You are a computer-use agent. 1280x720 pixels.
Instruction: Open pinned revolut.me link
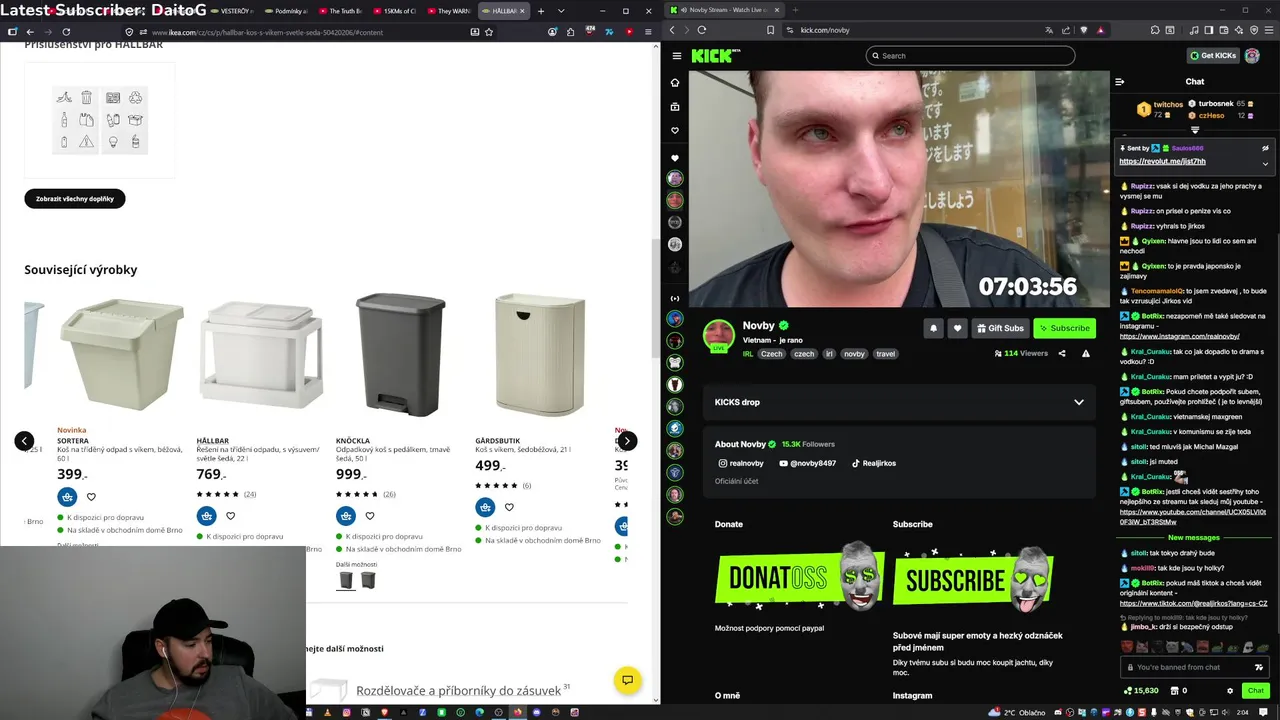(x=1162, y=161)
